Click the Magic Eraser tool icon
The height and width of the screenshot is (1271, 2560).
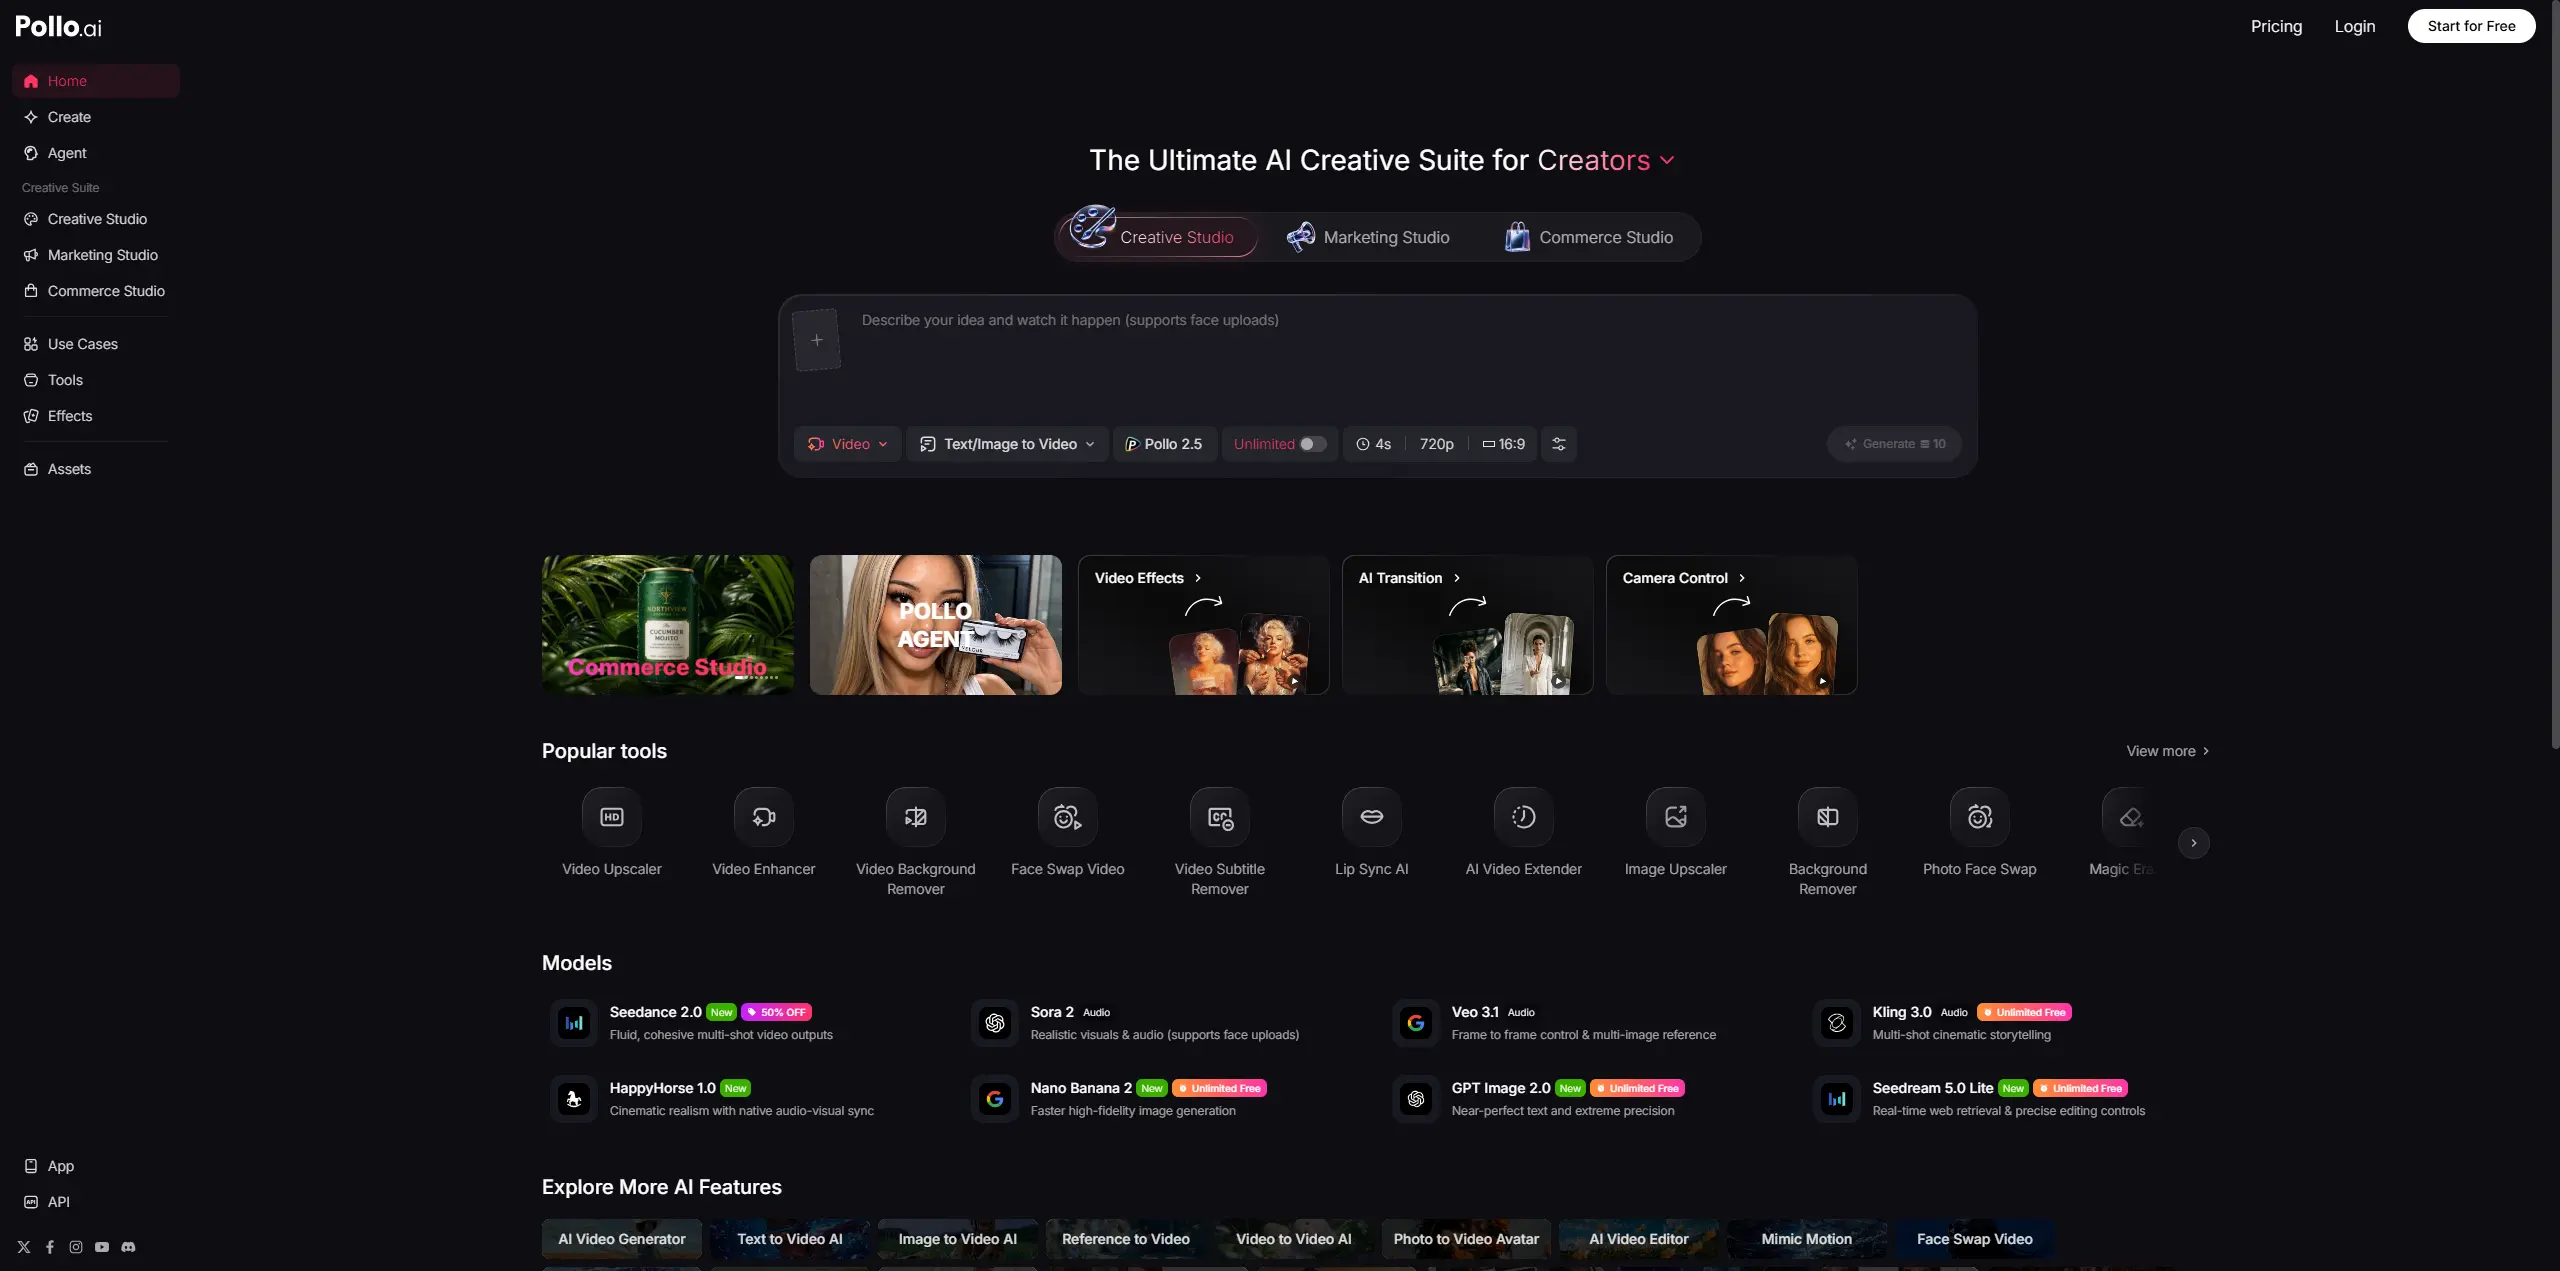point(2131,817)
